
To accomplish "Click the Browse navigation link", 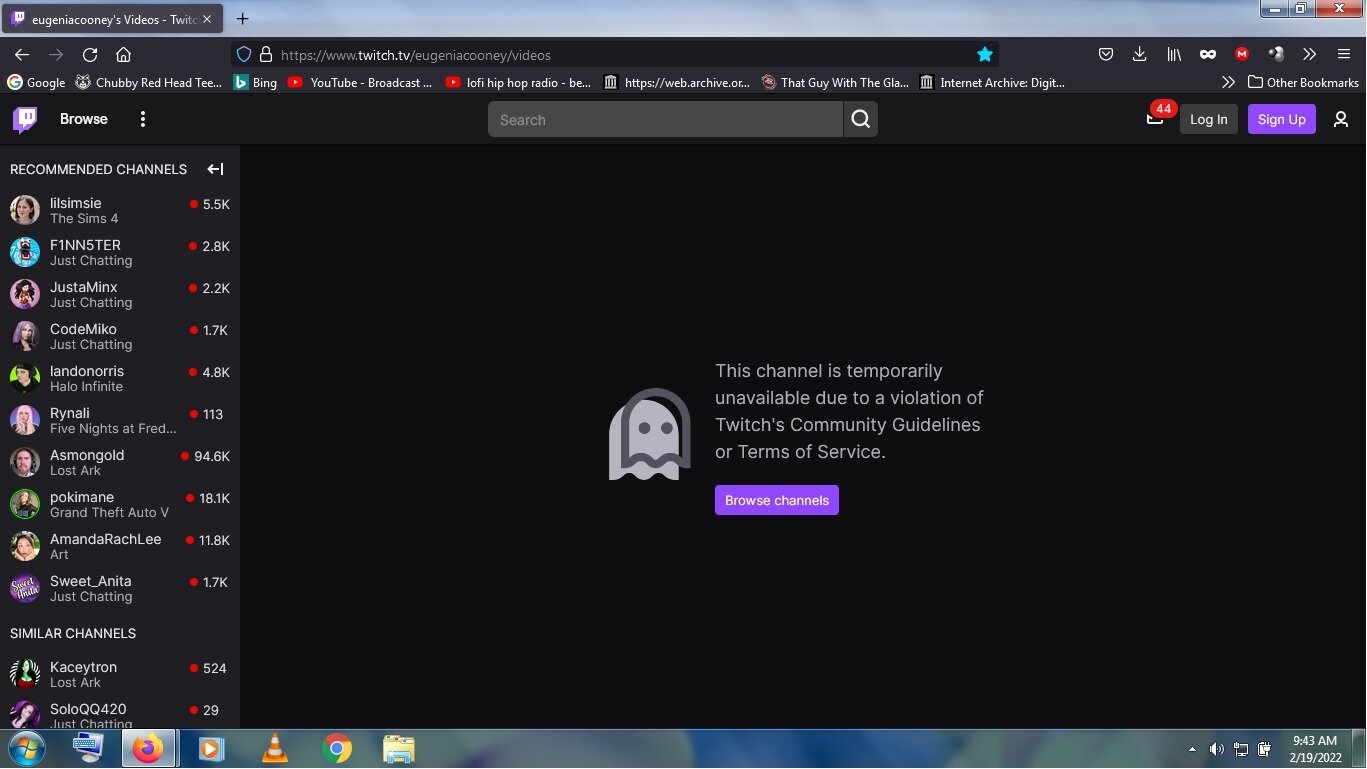I will pyautogui.click(x=83, y=119).
